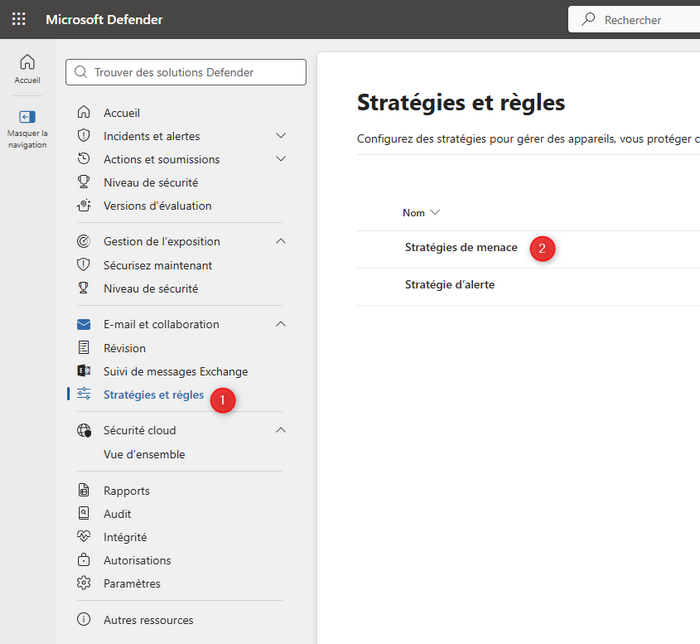This screenshot has height=644, width=700.
Task: Click the Exchange icon beside Suivi de messages
Action: point(84,370)
